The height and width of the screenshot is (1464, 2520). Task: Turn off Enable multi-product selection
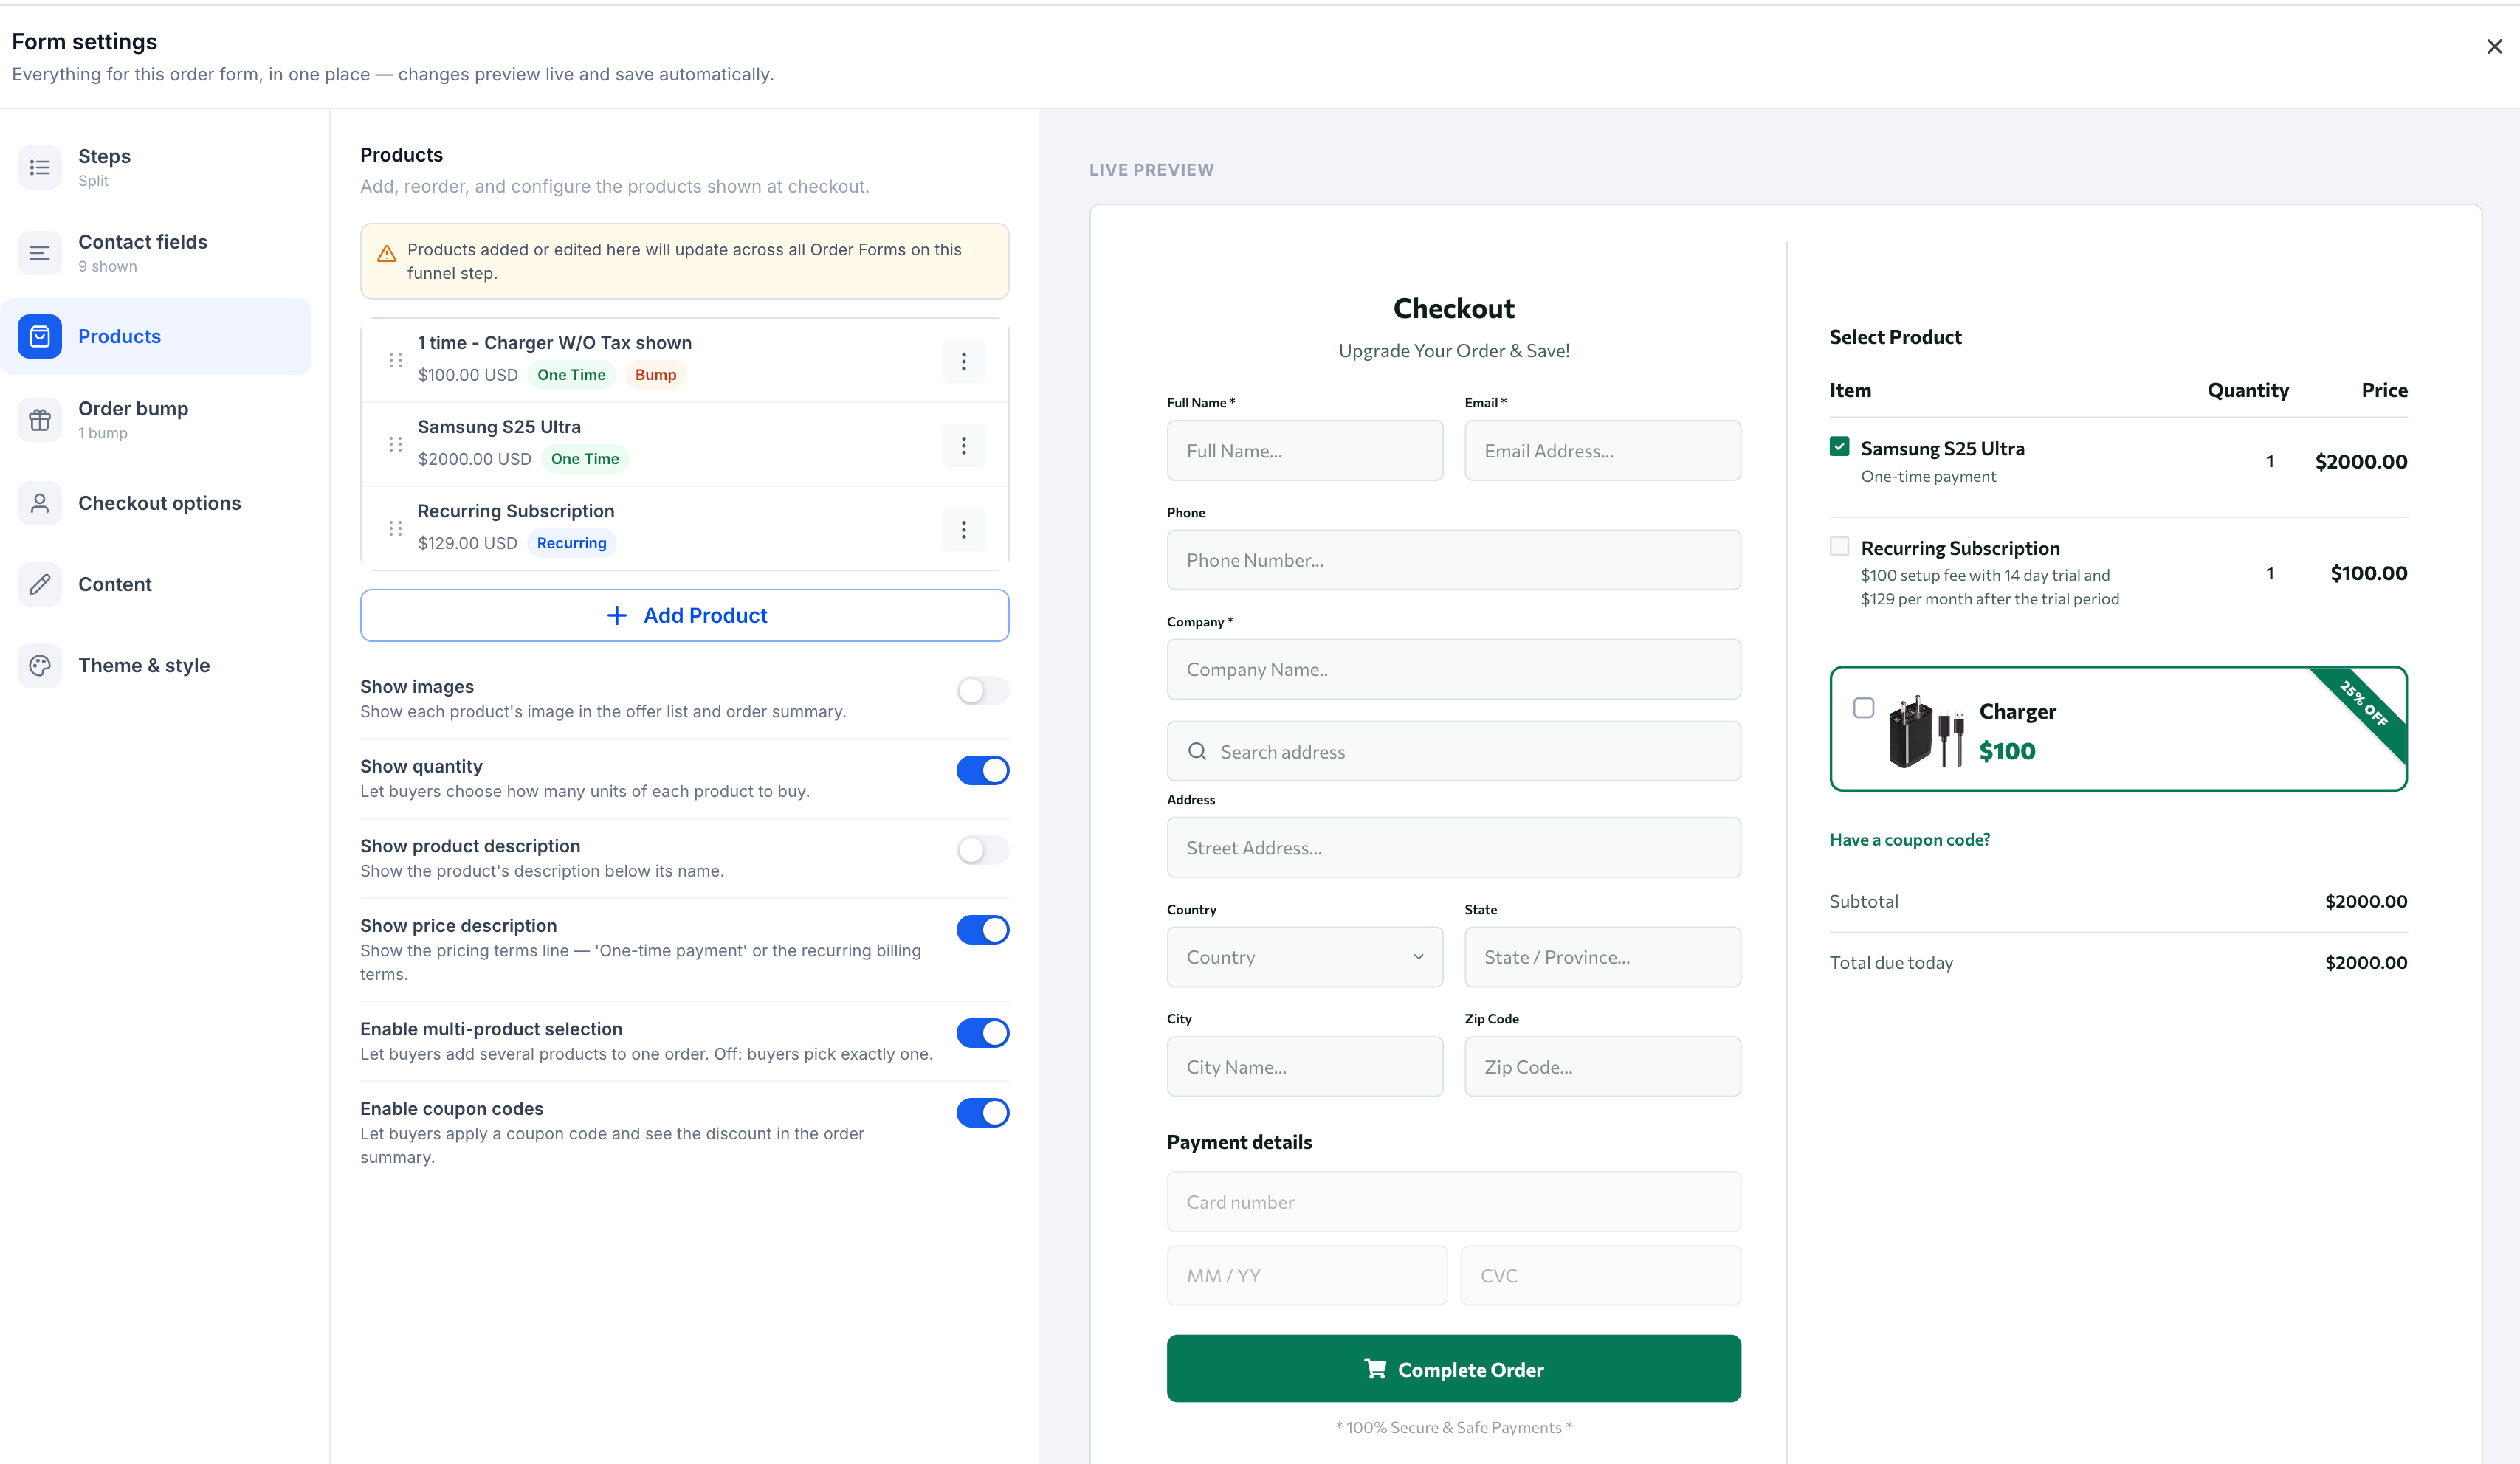[982, 1033]
